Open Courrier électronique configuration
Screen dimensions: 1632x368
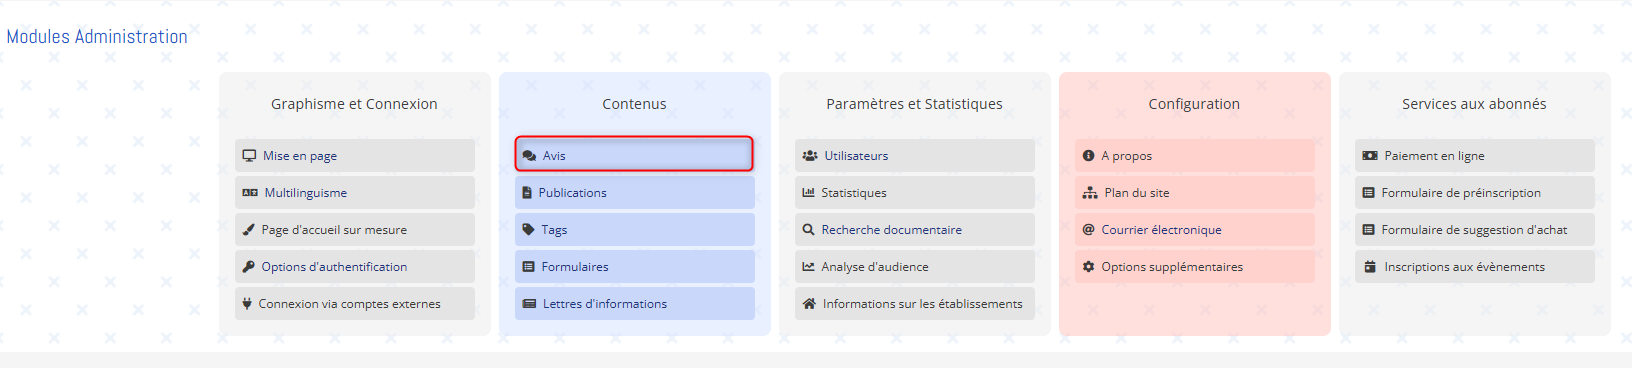pyautogui.click(x=1194, y=230)
